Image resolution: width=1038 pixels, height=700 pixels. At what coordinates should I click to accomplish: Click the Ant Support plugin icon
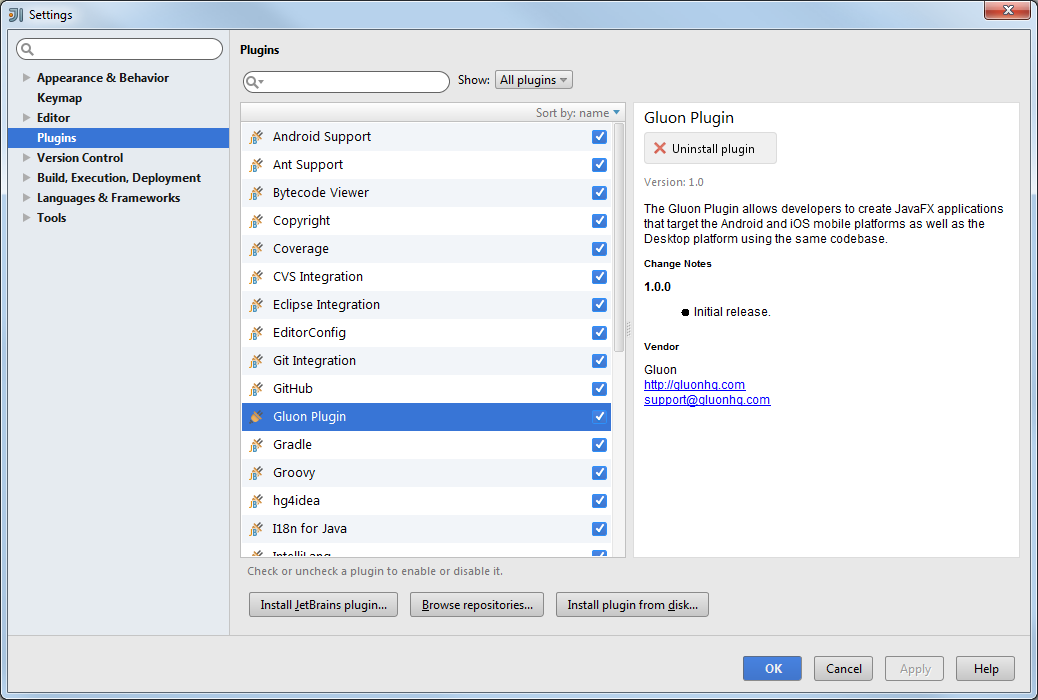(x=256, y=165)
